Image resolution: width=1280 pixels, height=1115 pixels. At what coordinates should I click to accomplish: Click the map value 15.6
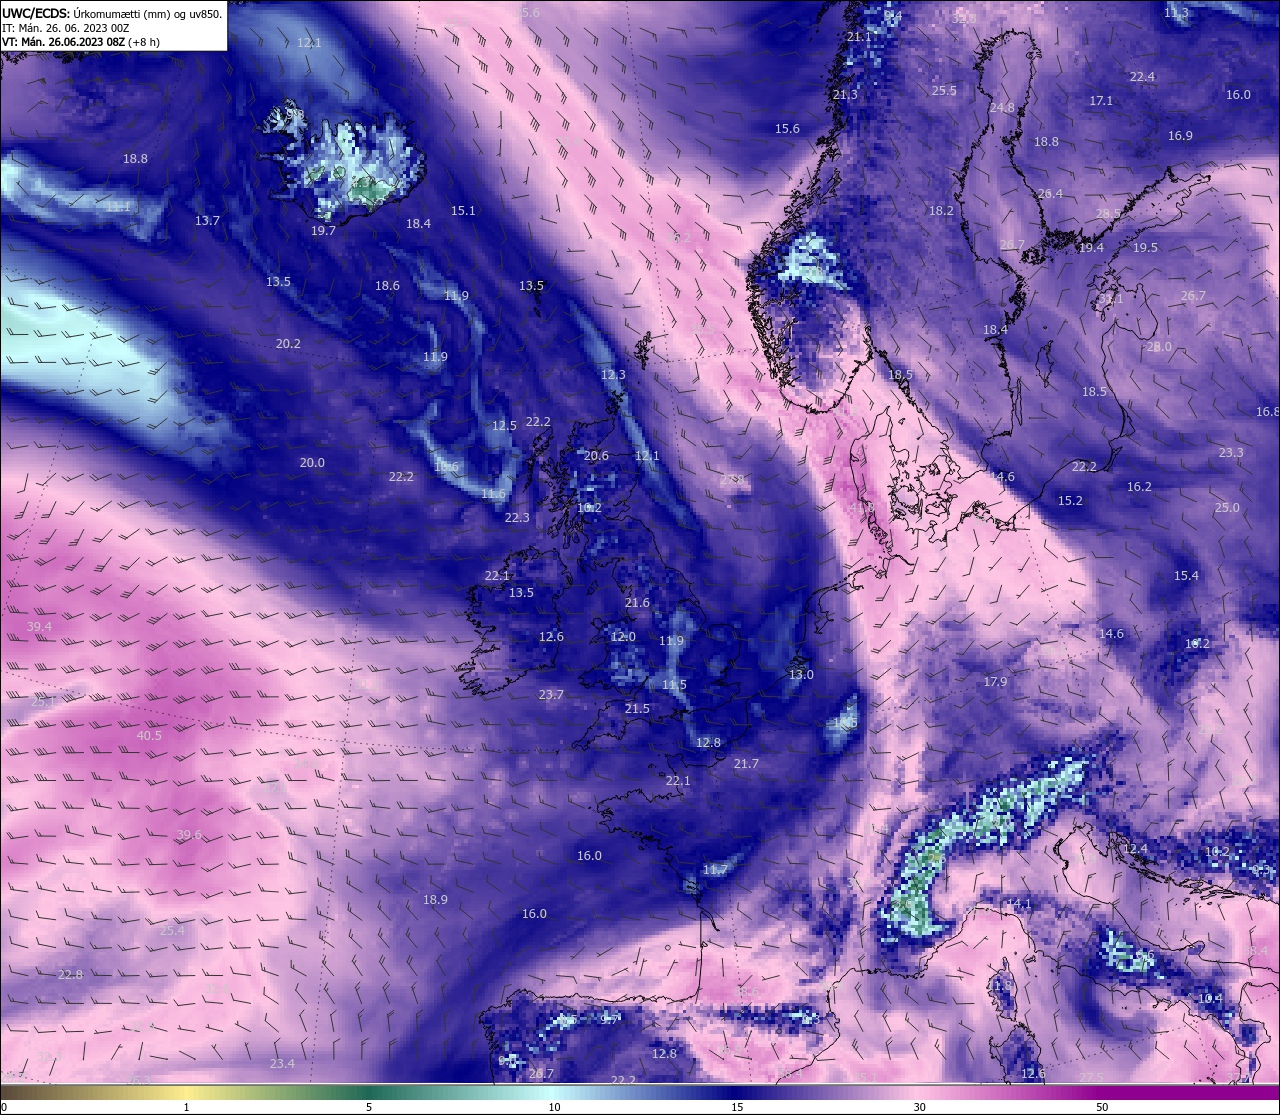[x=787, y=128]
